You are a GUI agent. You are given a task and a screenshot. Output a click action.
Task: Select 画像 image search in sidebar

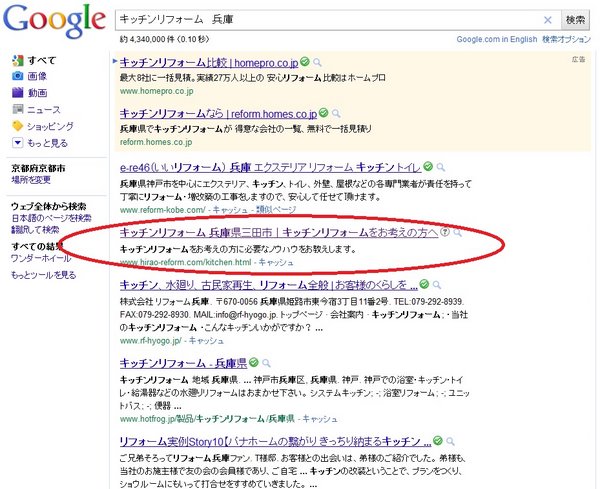pyautogui.click(x=37, y=76)
